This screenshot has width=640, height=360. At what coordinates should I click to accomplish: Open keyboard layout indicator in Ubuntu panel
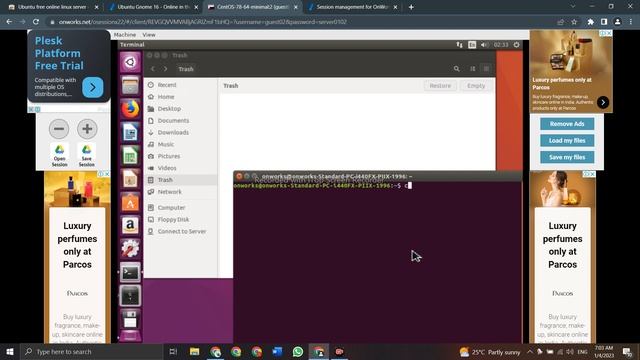(x=472, y=45)
